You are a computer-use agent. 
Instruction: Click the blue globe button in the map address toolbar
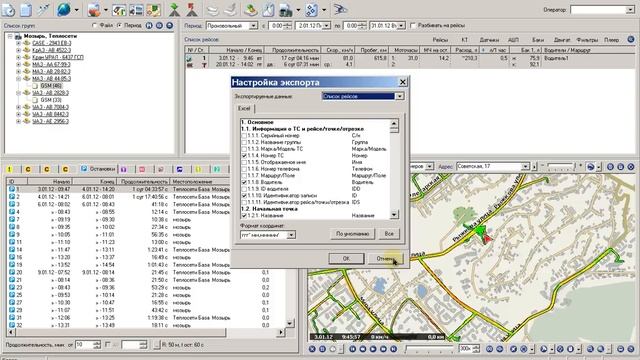(x=591, y=167)
